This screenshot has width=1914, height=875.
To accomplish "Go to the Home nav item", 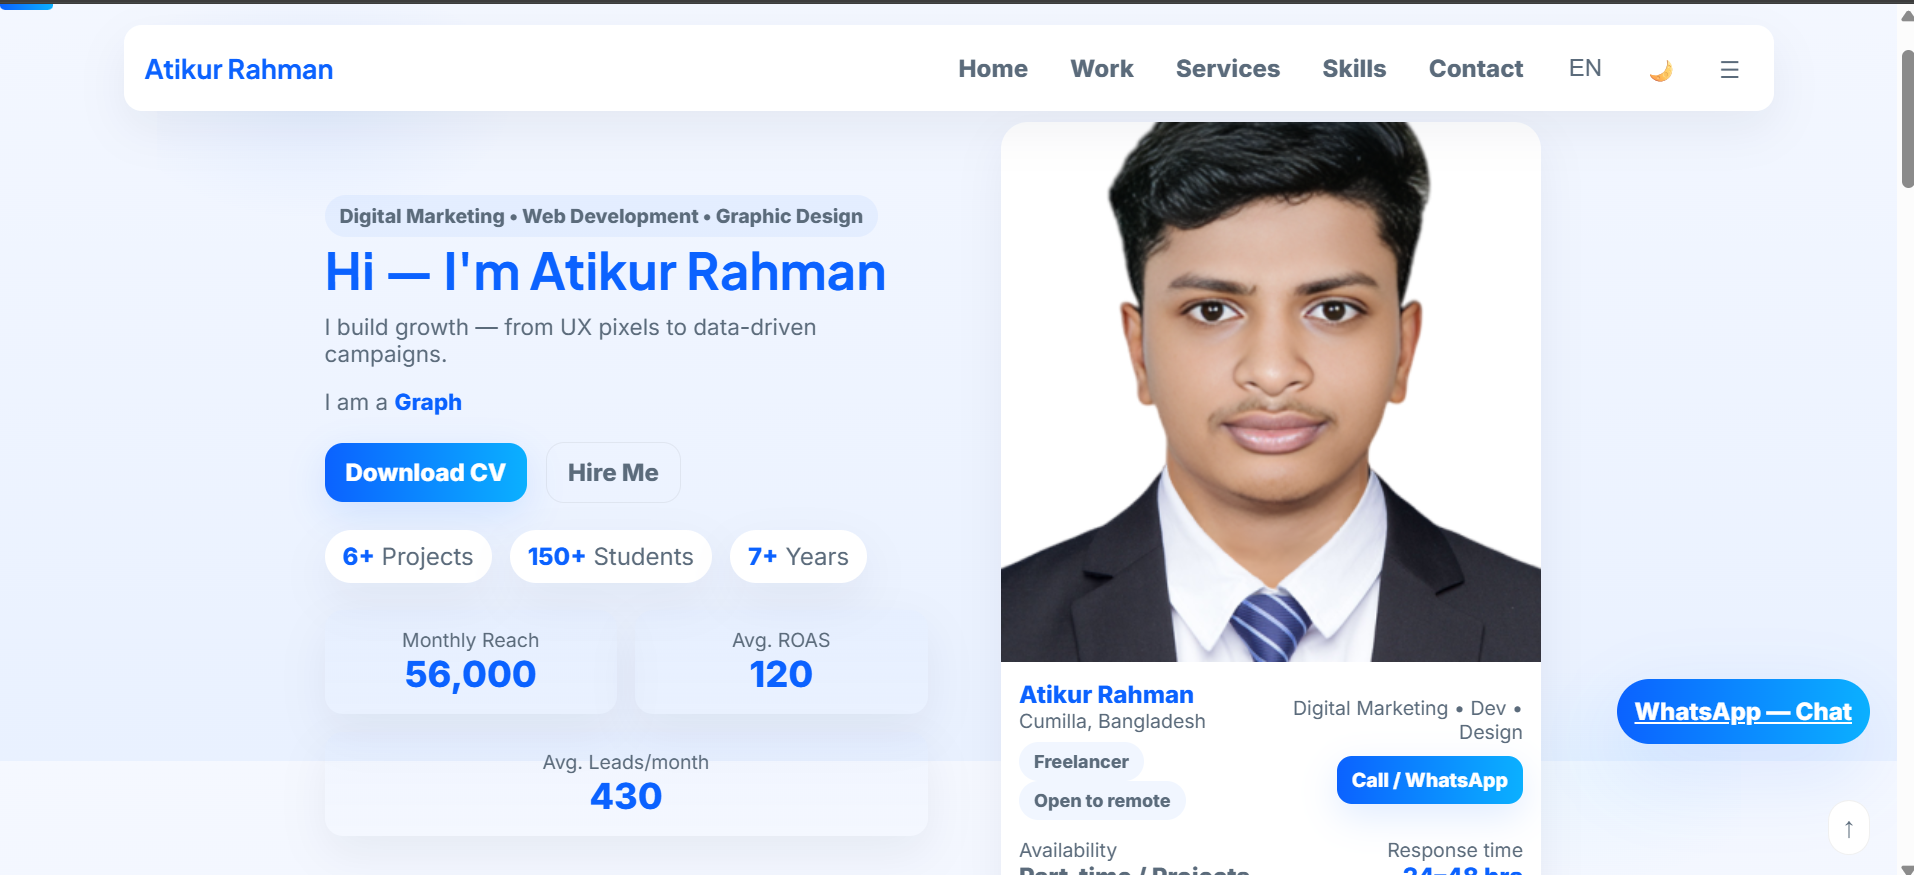I will tap(993, 69).
